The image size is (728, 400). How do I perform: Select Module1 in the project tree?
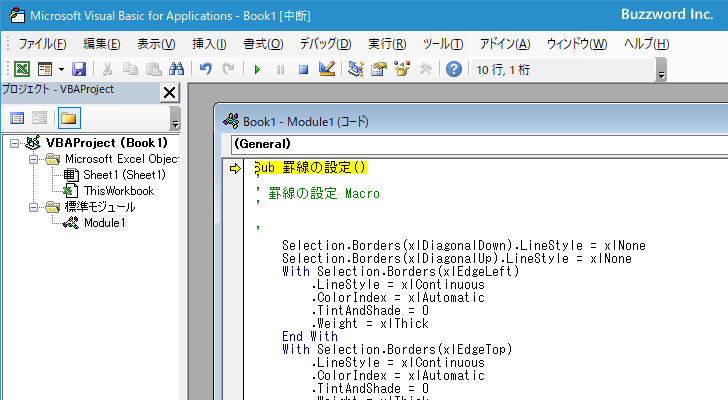pyautogui.click(x=104, y=223)
